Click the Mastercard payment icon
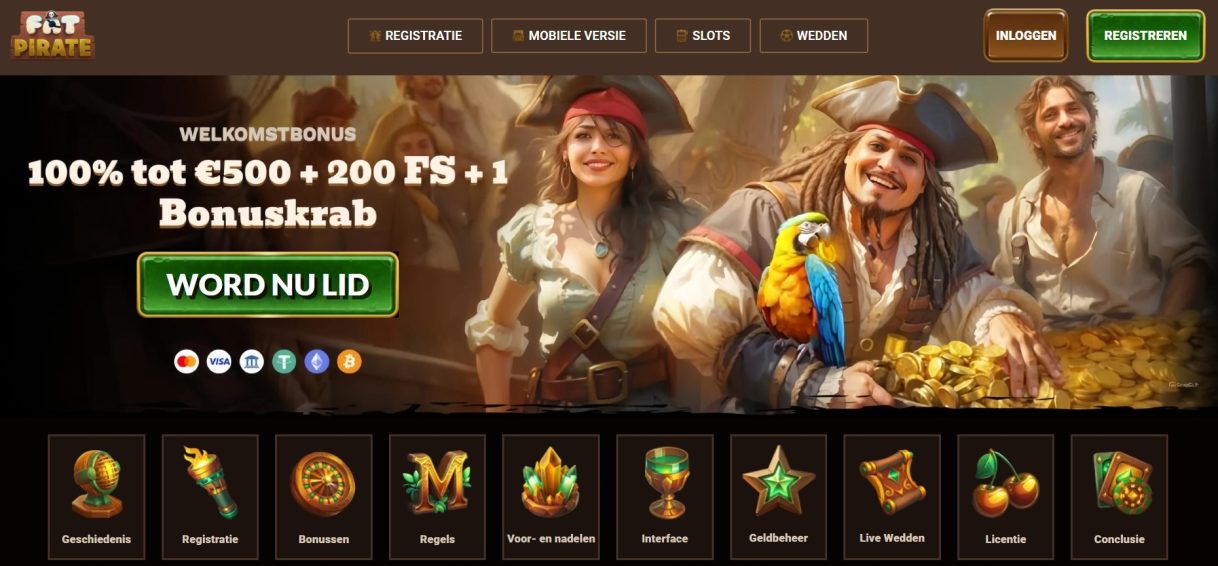The image size is (1218, 566). pyautogui.click(x=186, y=361)
